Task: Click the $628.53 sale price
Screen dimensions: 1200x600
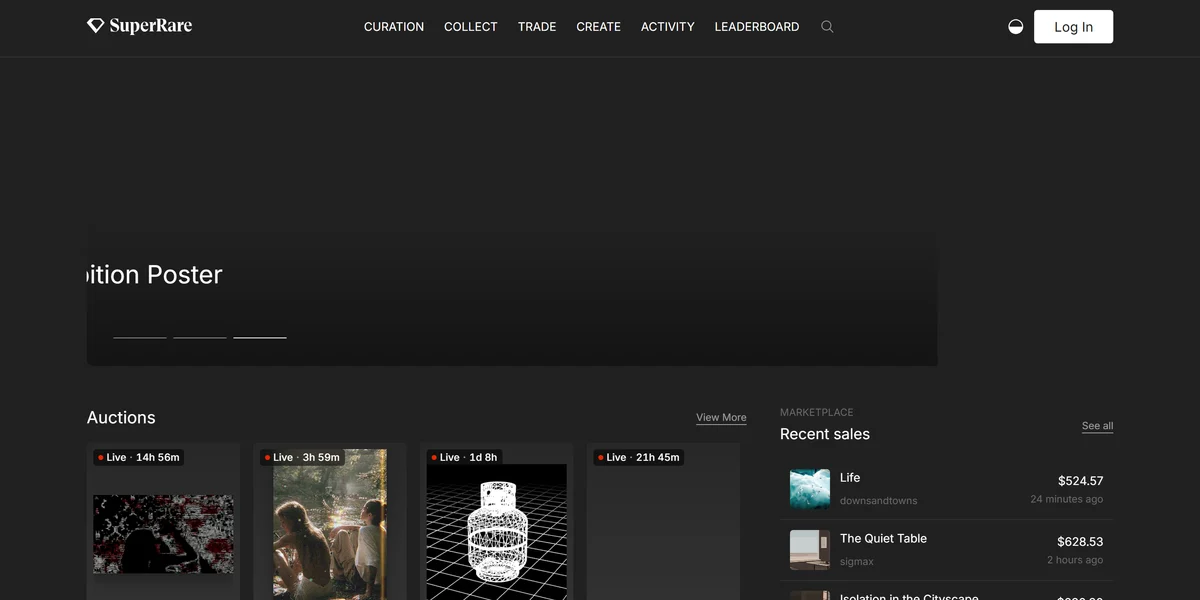Action: pyautogui.click(x=1080, y=542)
